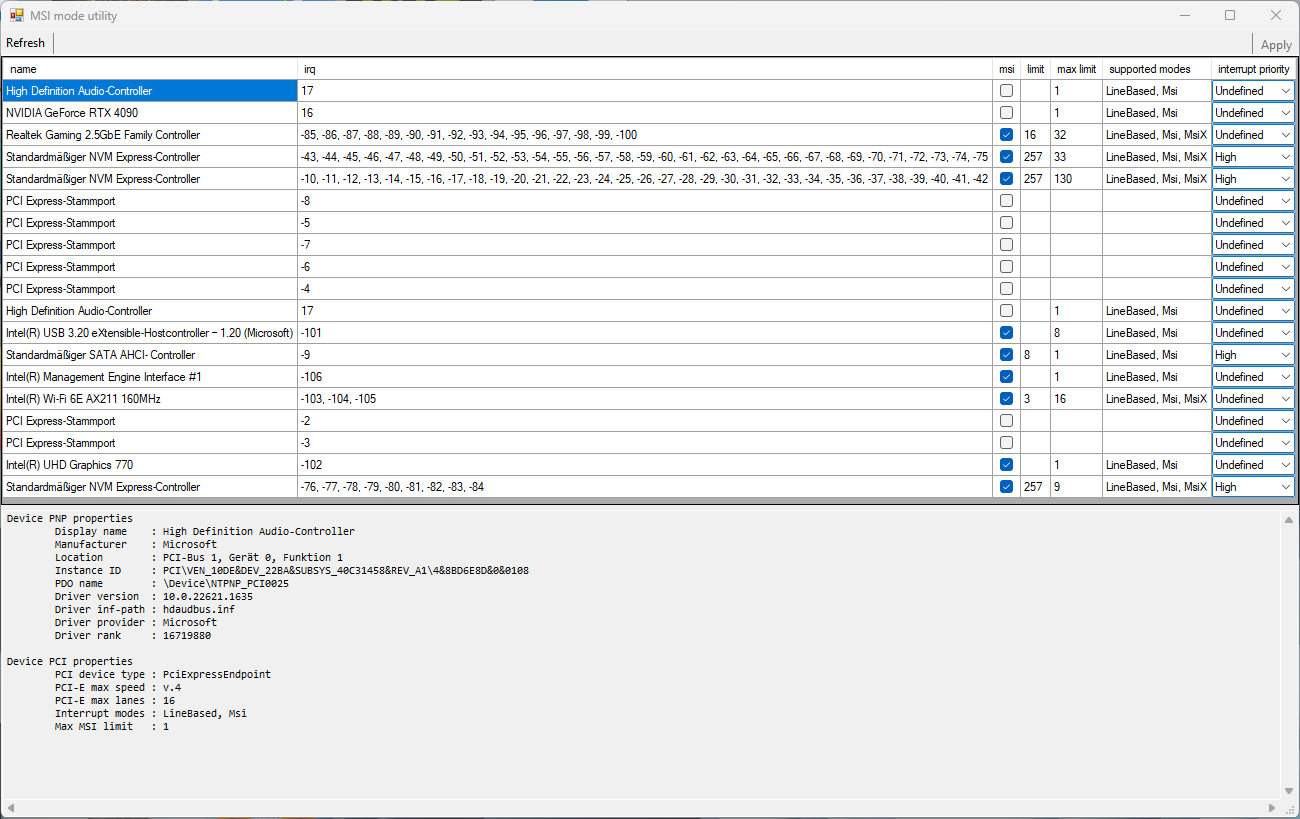1300x819 pixels.
Task: Click "LineBased, Msi, MsiX" cell in Wi-Fi row
Action: 1157,399
